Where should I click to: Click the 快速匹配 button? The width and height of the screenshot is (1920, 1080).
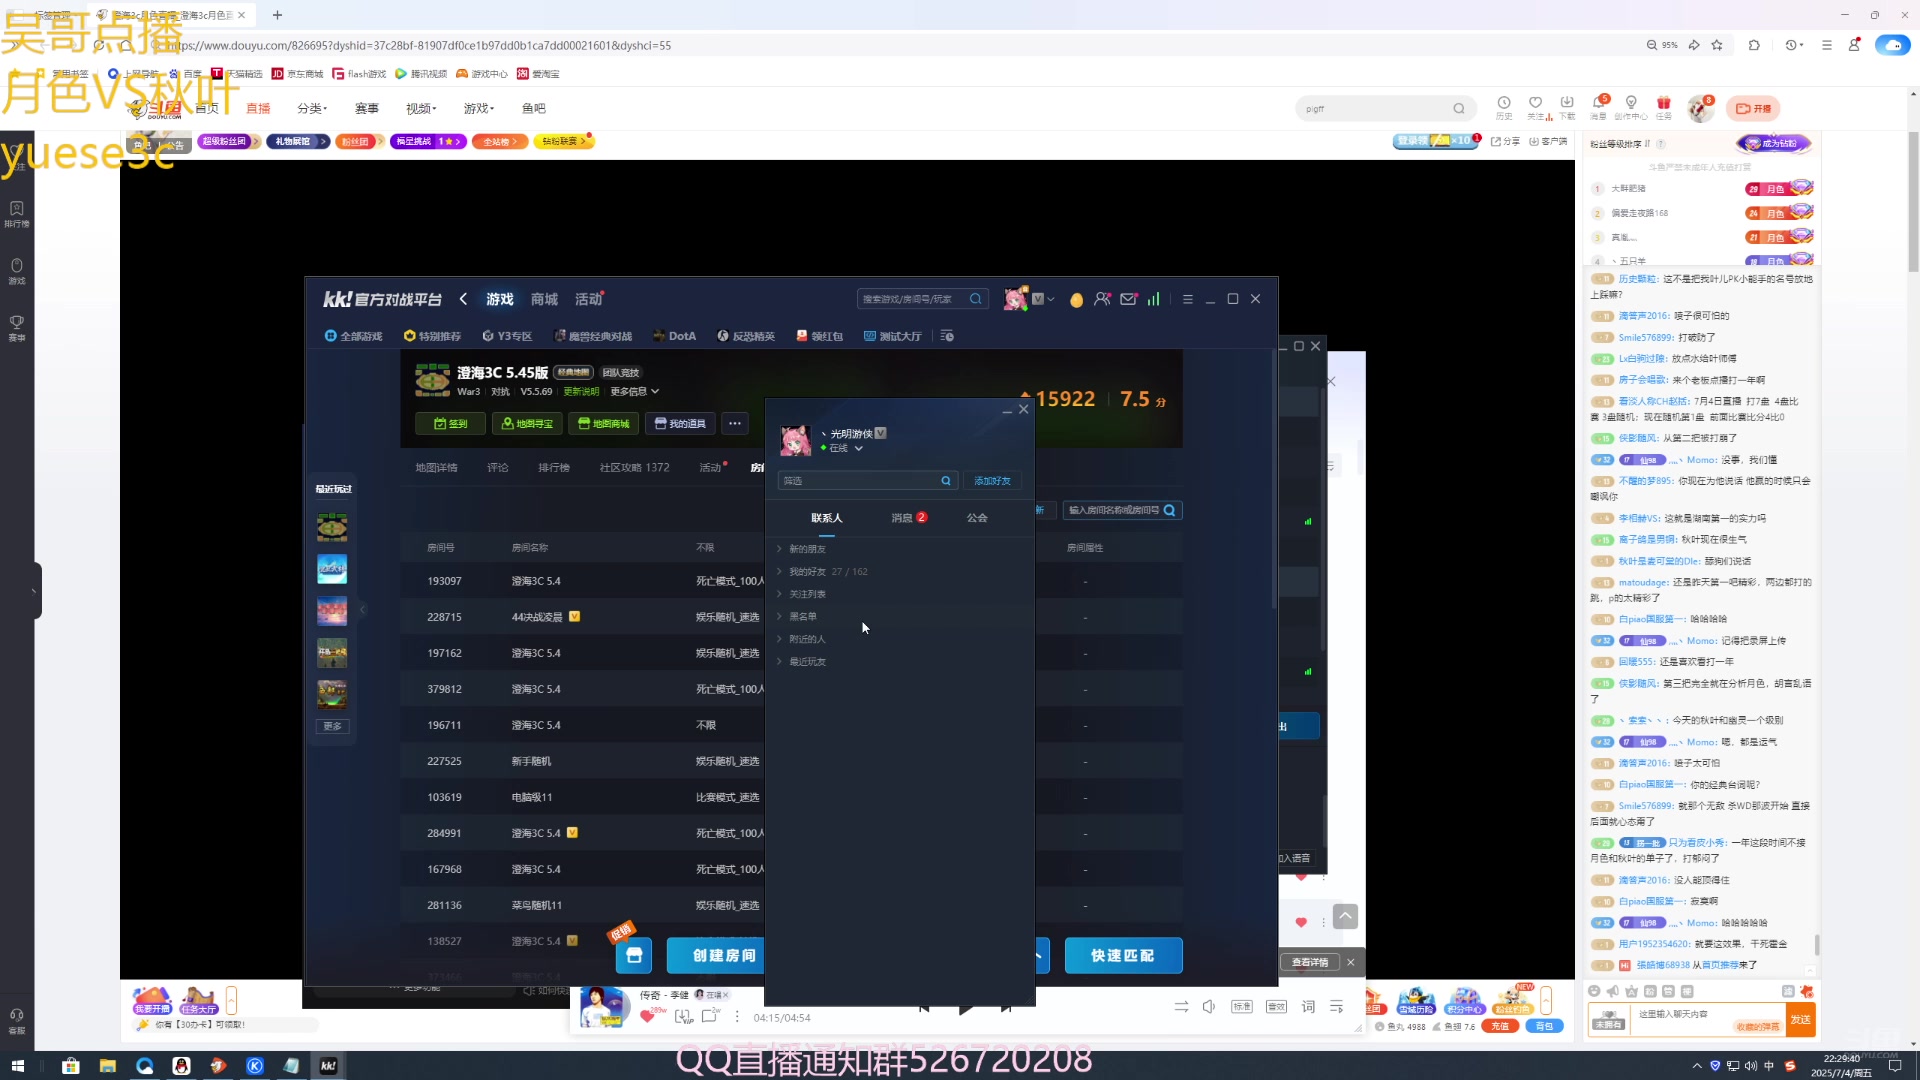[x=1123, y=956]
